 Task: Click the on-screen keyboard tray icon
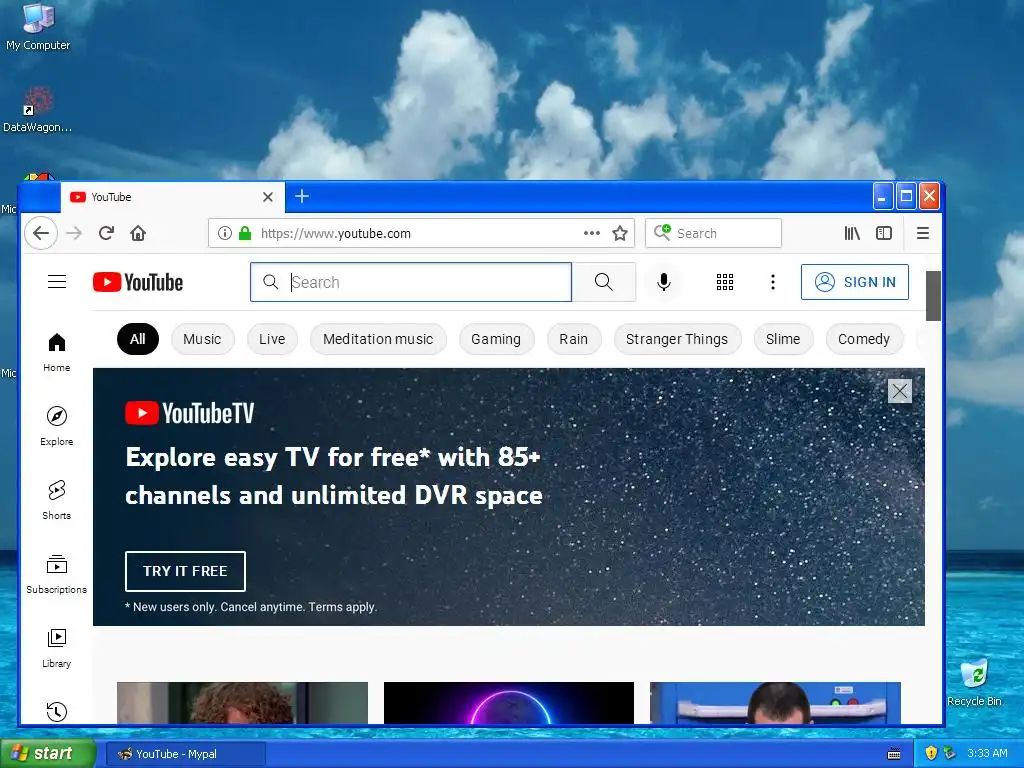click(x=894, y=754)
